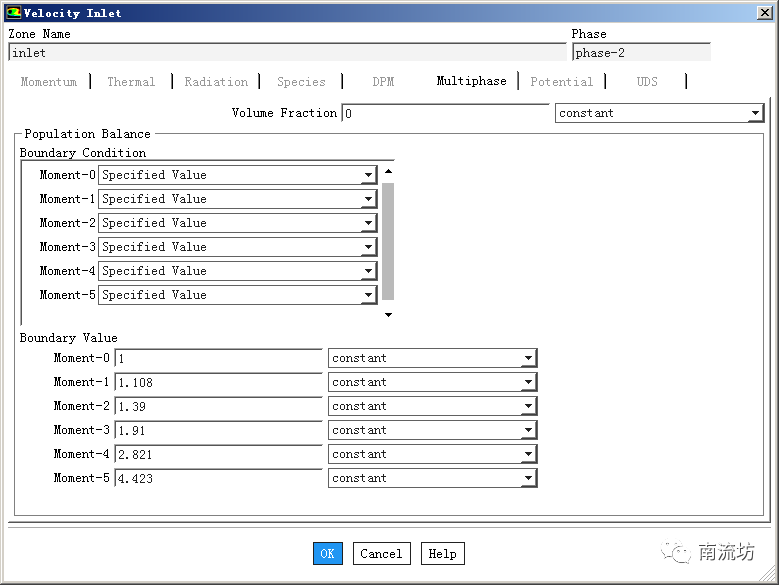The image size is (779, 585).
Task: Open Moment-4 boundary value constant dropdown
Action: (x=528, y=454)
